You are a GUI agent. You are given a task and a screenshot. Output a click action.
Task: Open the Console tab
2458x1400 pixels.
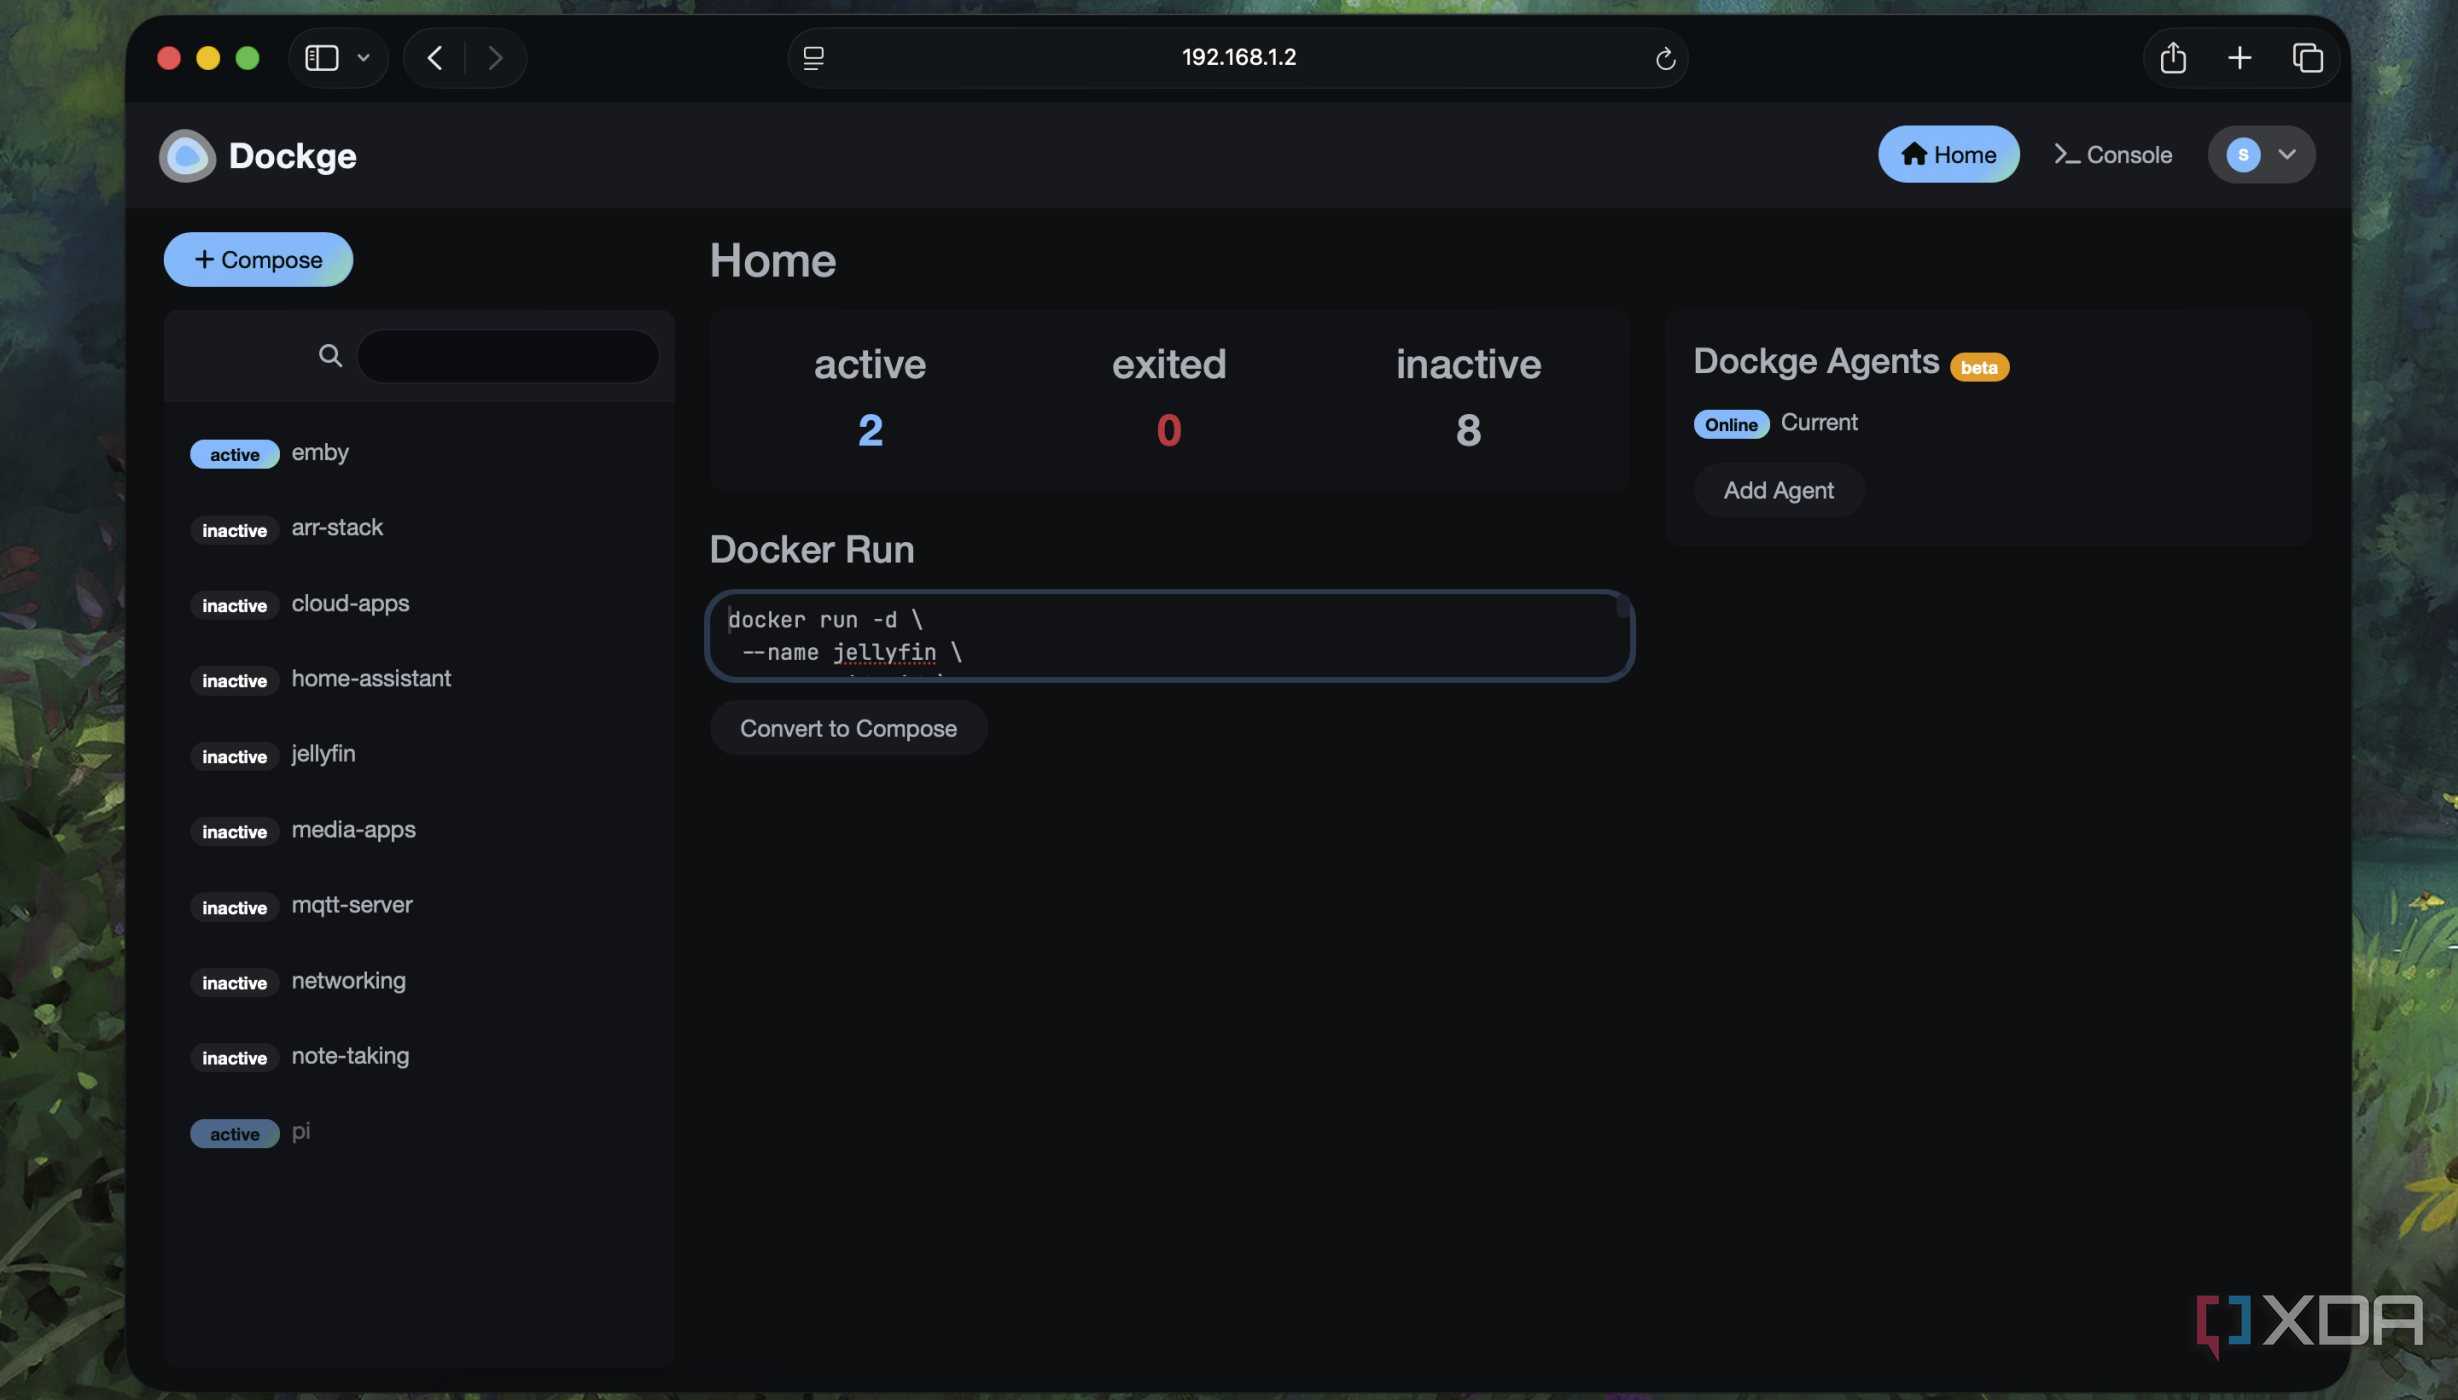coord(2112,154)
